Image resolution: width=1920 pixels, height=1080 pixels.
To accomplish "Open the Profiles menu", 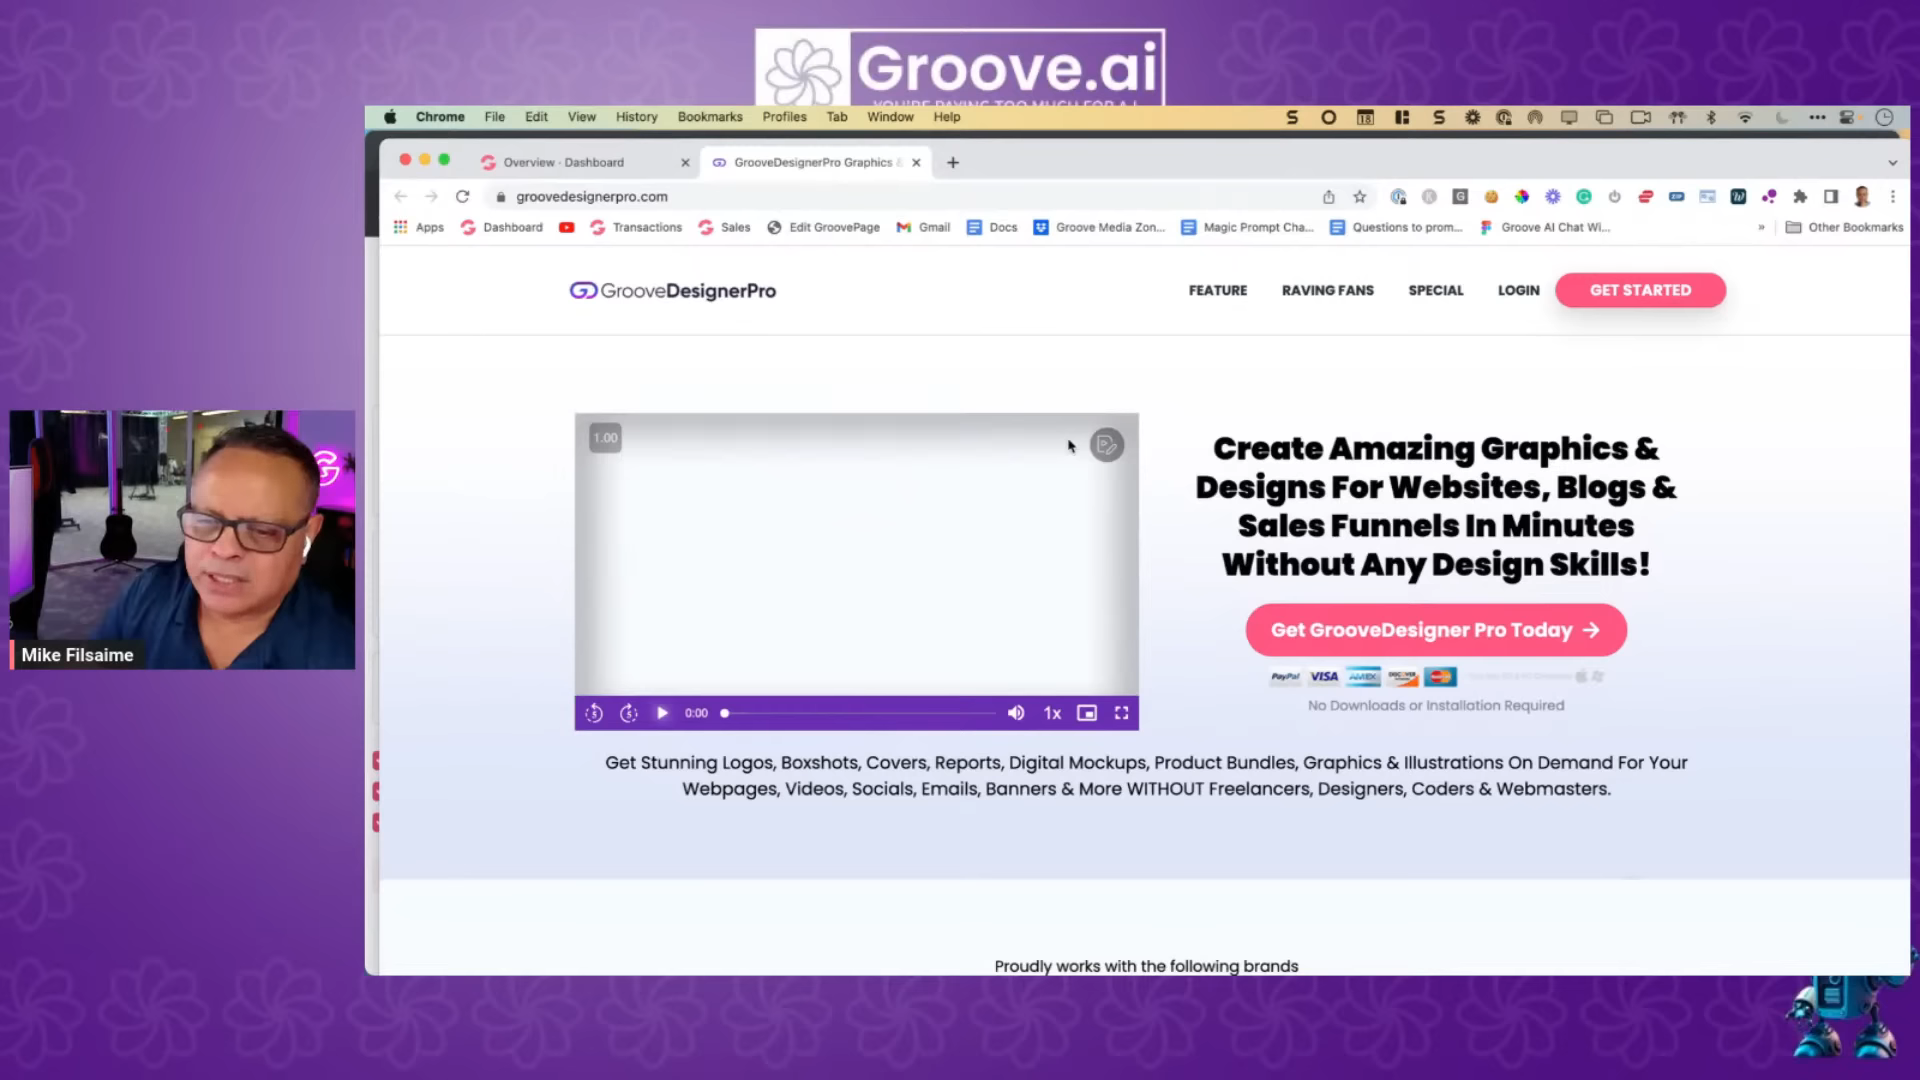I will pyautogui.click(x=784, y=117).
